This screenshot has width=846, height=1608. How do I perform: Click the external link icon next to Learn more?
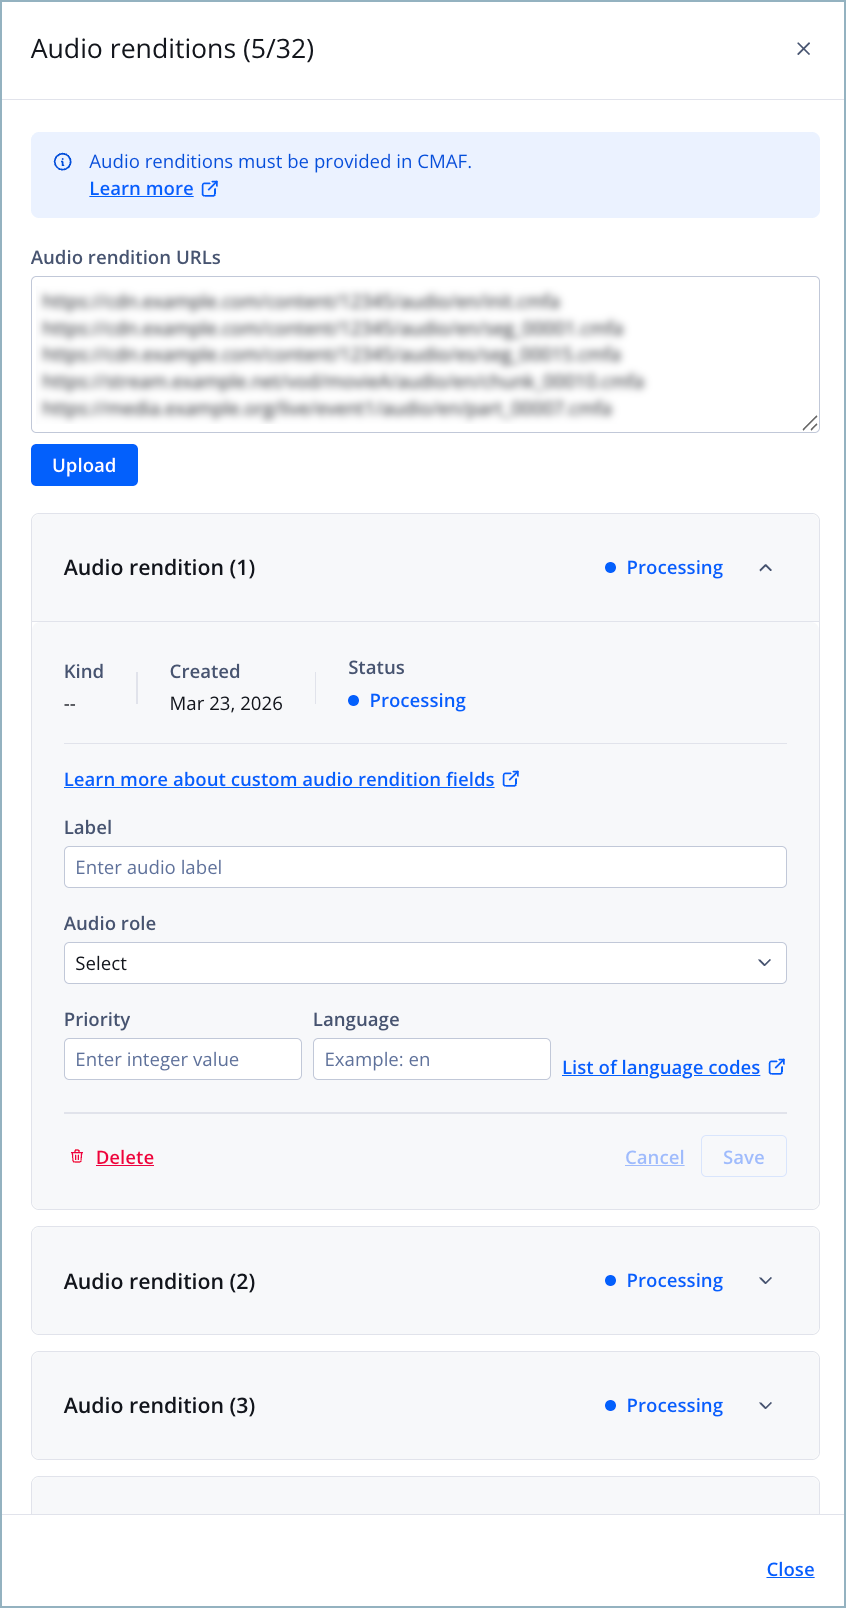(x=210, y=189)
